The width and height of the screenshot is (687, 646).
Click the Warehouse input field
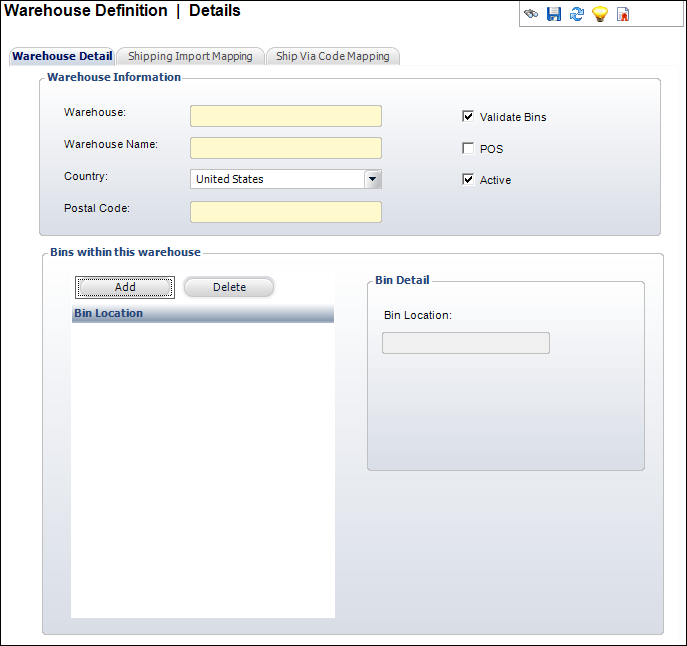click(x=285, y=116)
